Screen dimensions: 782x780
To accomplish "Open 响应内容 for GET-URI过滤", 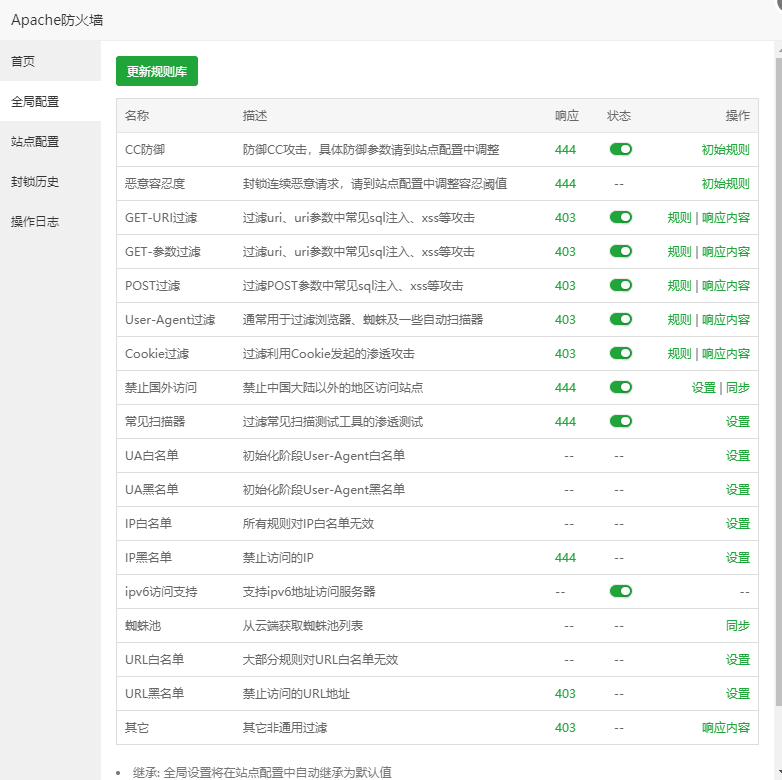I will coord(726,217).
